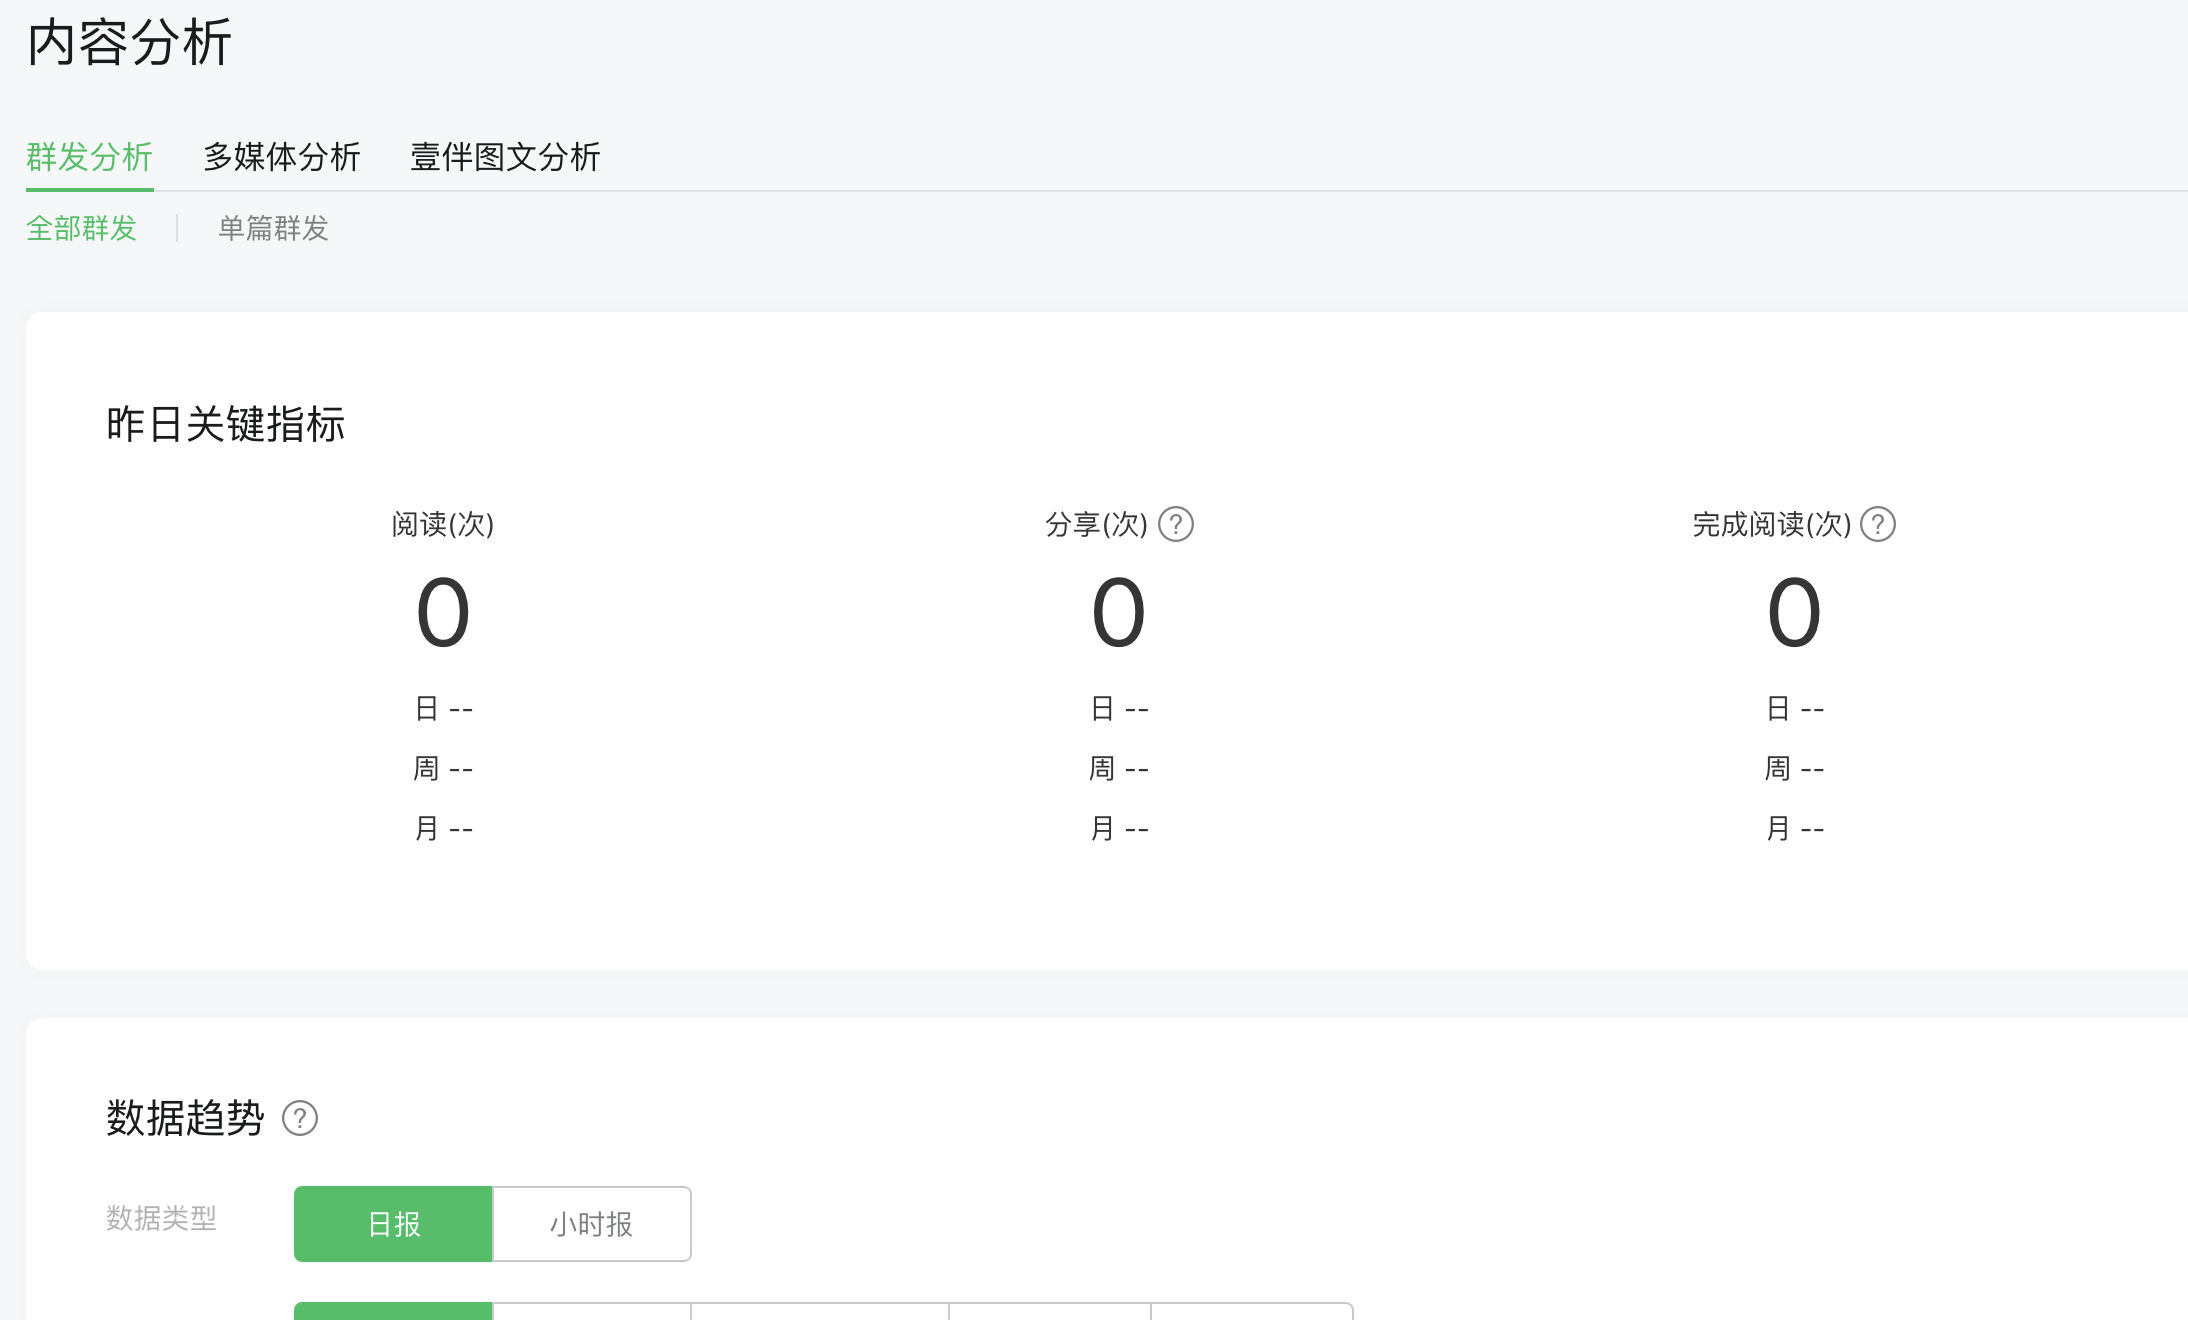Click the 分享(次) metric label
The width and height of the screenshot is (2188, 1320).
click(1096, 524)
